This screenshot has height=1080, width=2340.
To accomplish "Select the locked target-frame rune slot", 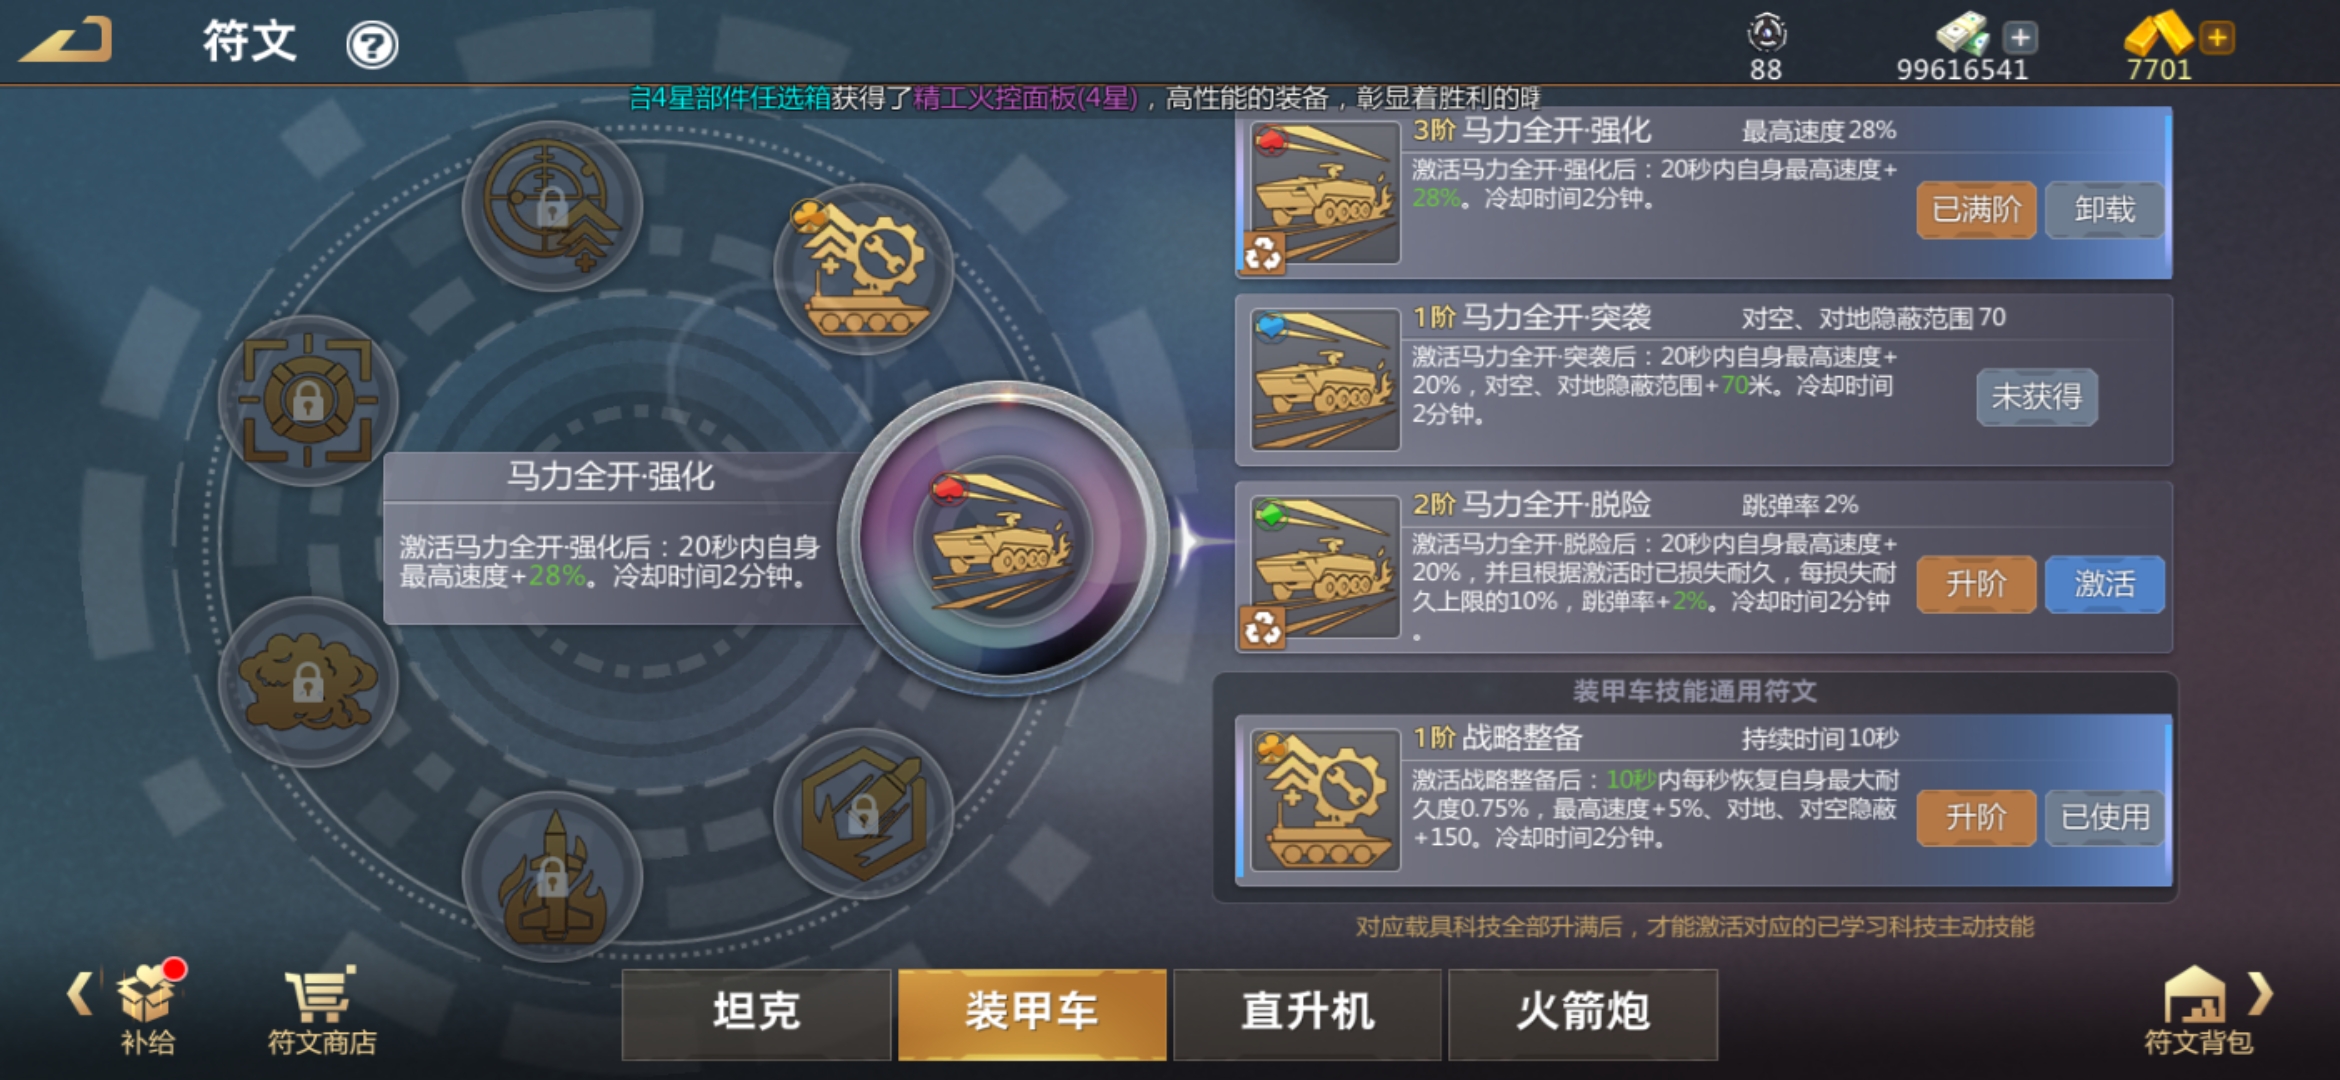I will (x=308, y=400).
